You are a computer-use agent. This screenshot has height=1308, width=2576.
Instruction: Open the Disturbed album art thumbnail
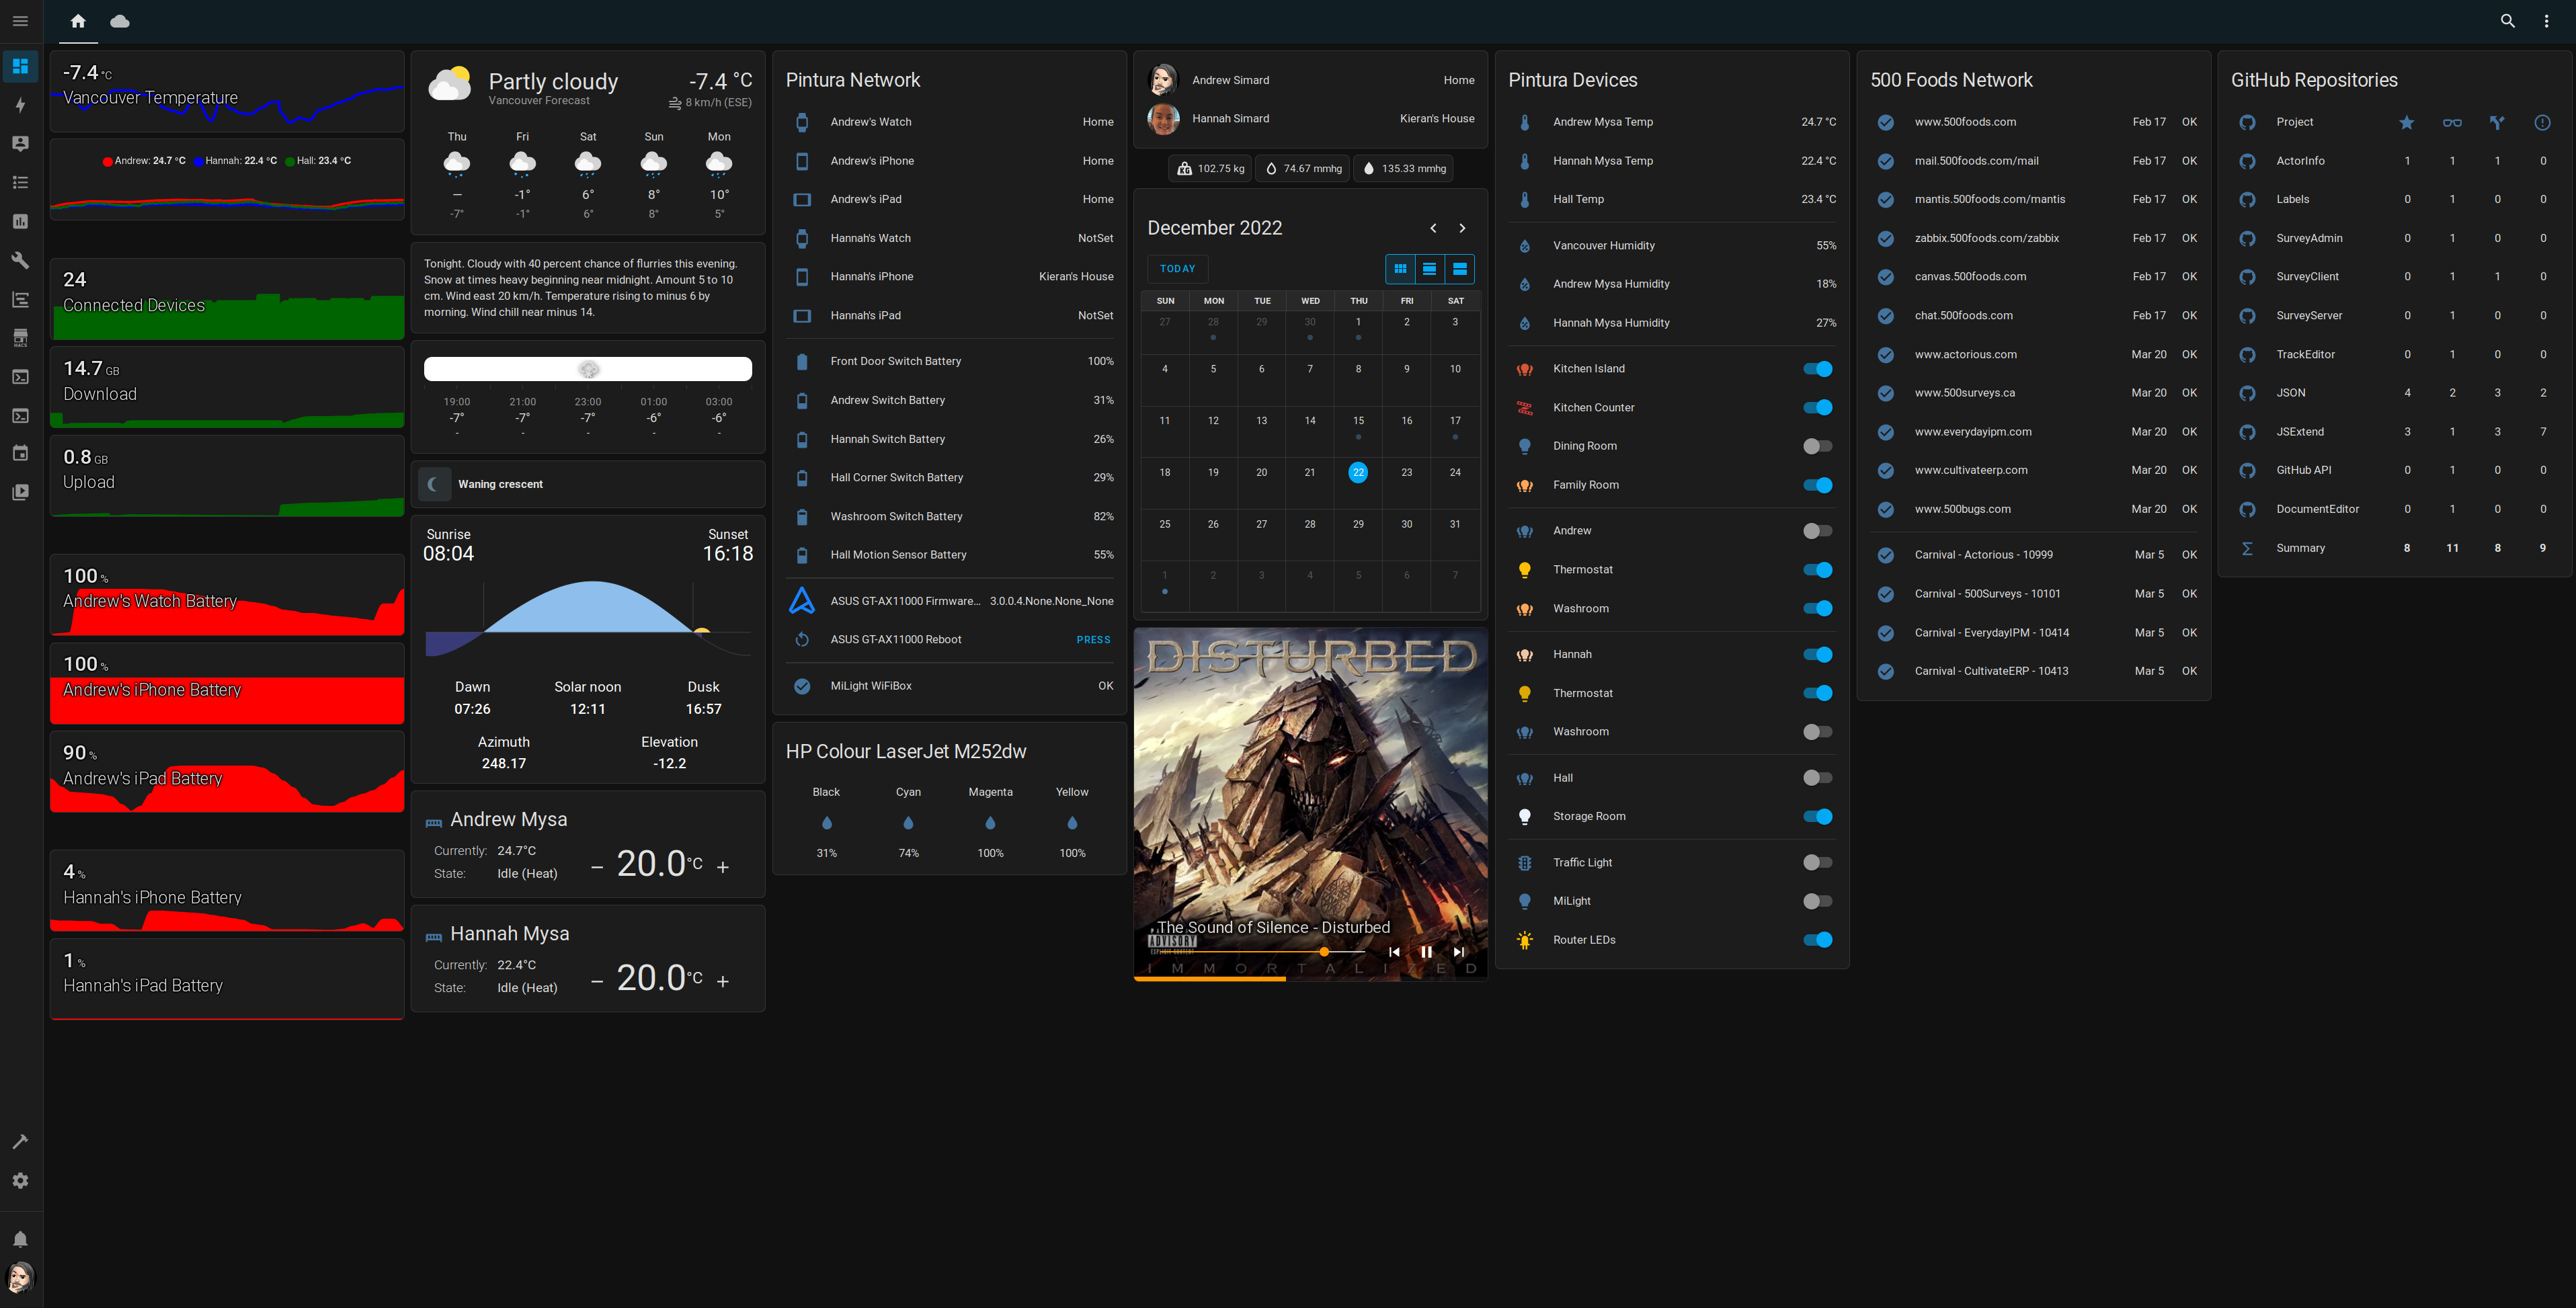click(1310, 804)
